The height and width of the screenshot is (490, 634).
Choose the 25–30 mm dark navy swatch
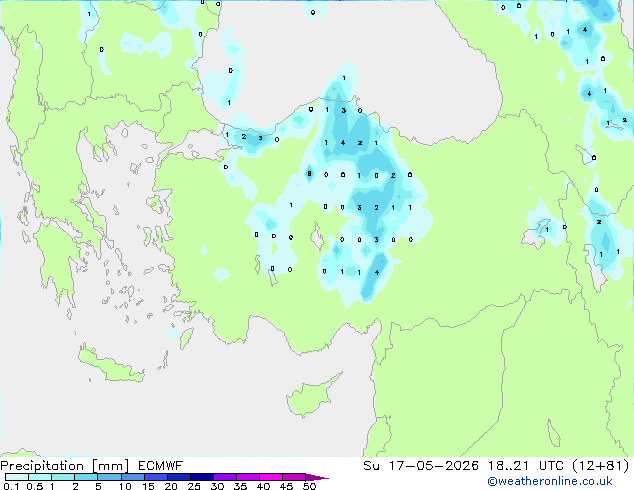[x=202, y=477]
